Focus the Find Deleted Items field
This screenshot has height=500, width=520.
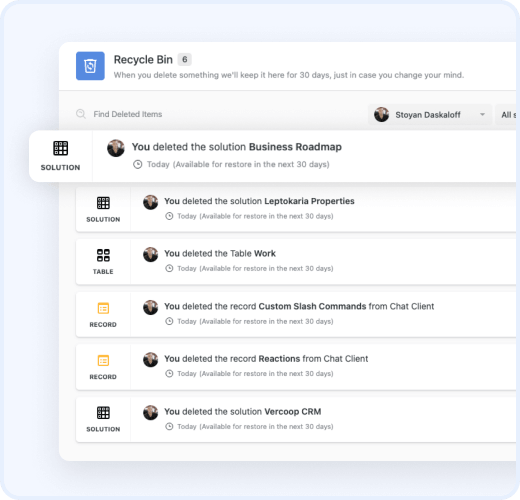[x=128, y=114]
